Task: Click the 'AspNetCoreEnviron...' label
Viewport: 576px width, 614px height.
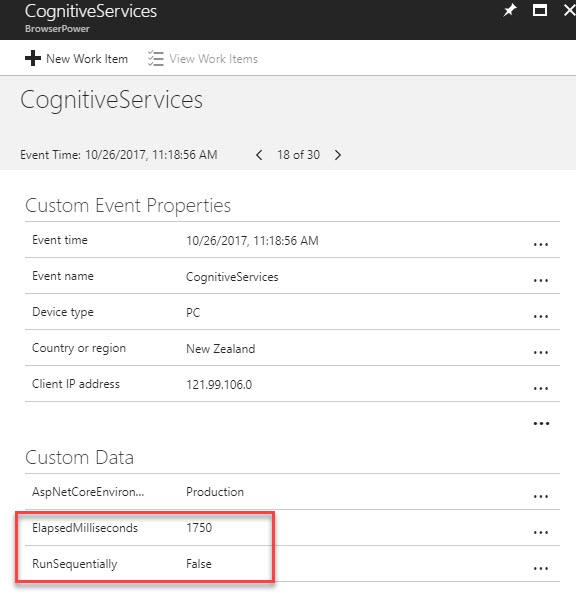Action: point(88,492)
